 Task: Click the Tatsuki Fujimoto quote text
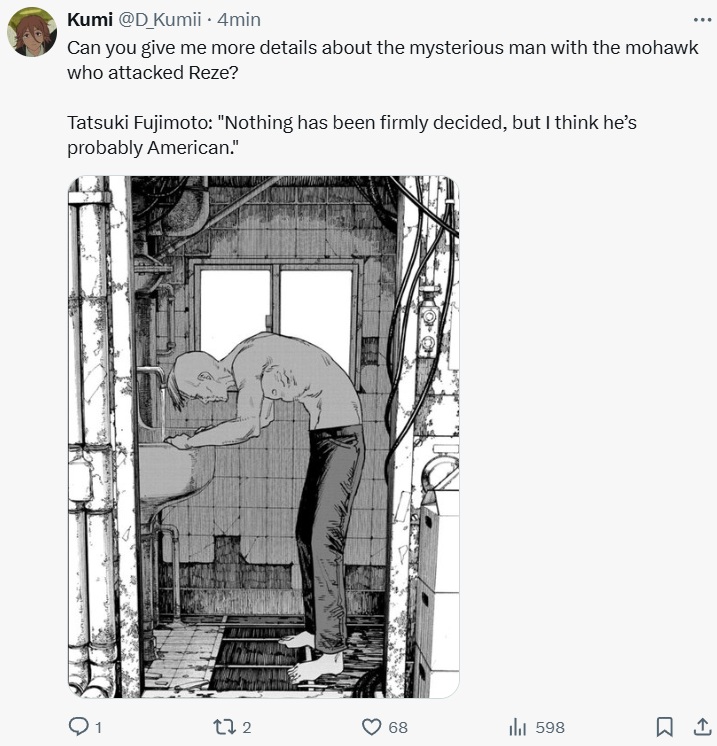352,135
